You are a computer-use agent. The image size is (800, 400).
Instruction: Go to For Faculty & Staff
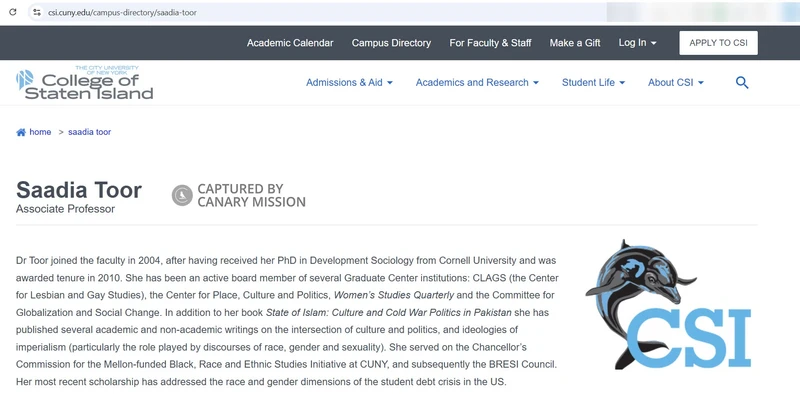click(490, 43)
